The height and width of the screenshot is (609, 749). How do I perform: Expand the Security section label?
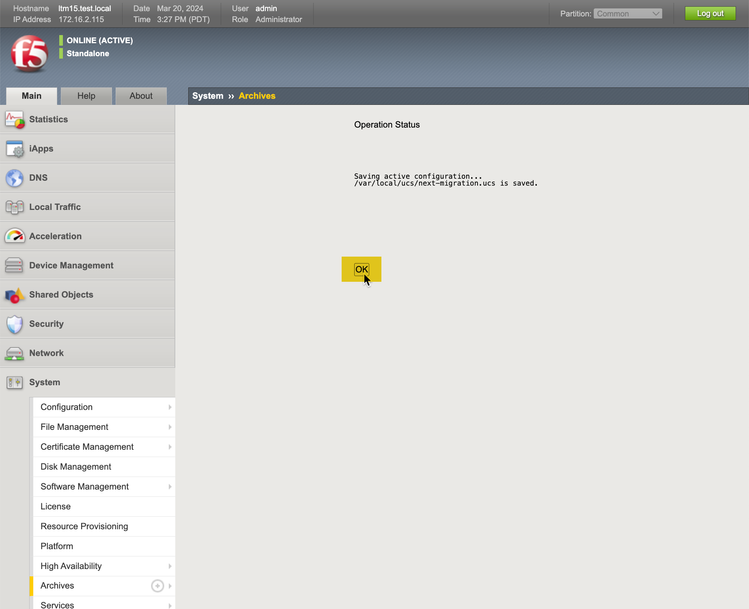point(46,324)
